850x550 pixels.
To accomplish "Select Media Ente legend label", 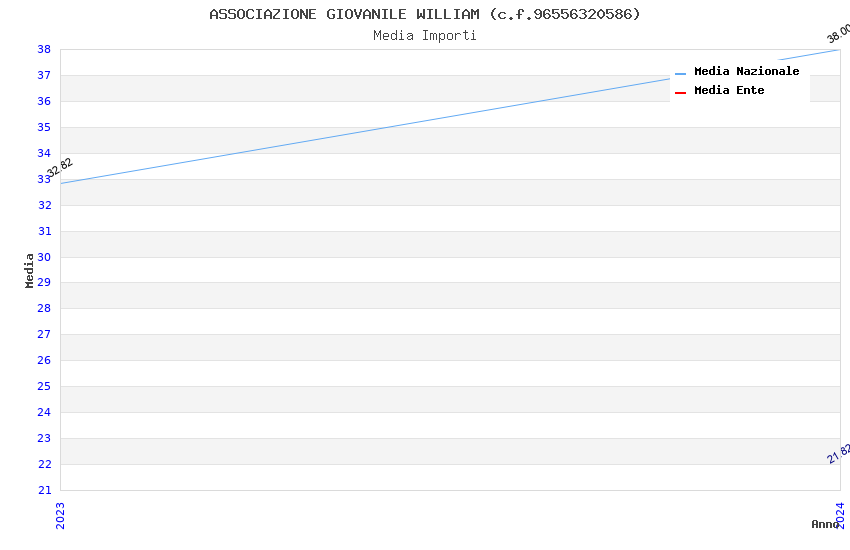I will 729,90.
